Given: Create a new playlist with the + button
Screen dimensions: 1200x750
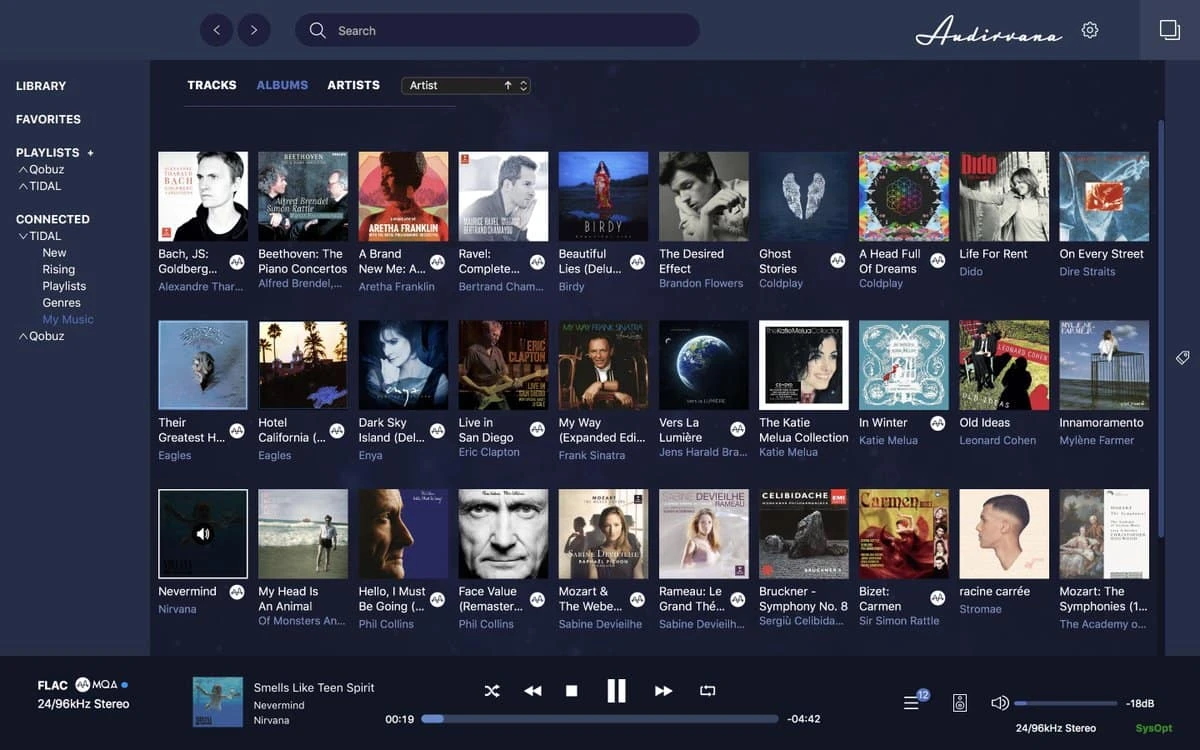Looking at the screenshot, I should coord(91,152).
